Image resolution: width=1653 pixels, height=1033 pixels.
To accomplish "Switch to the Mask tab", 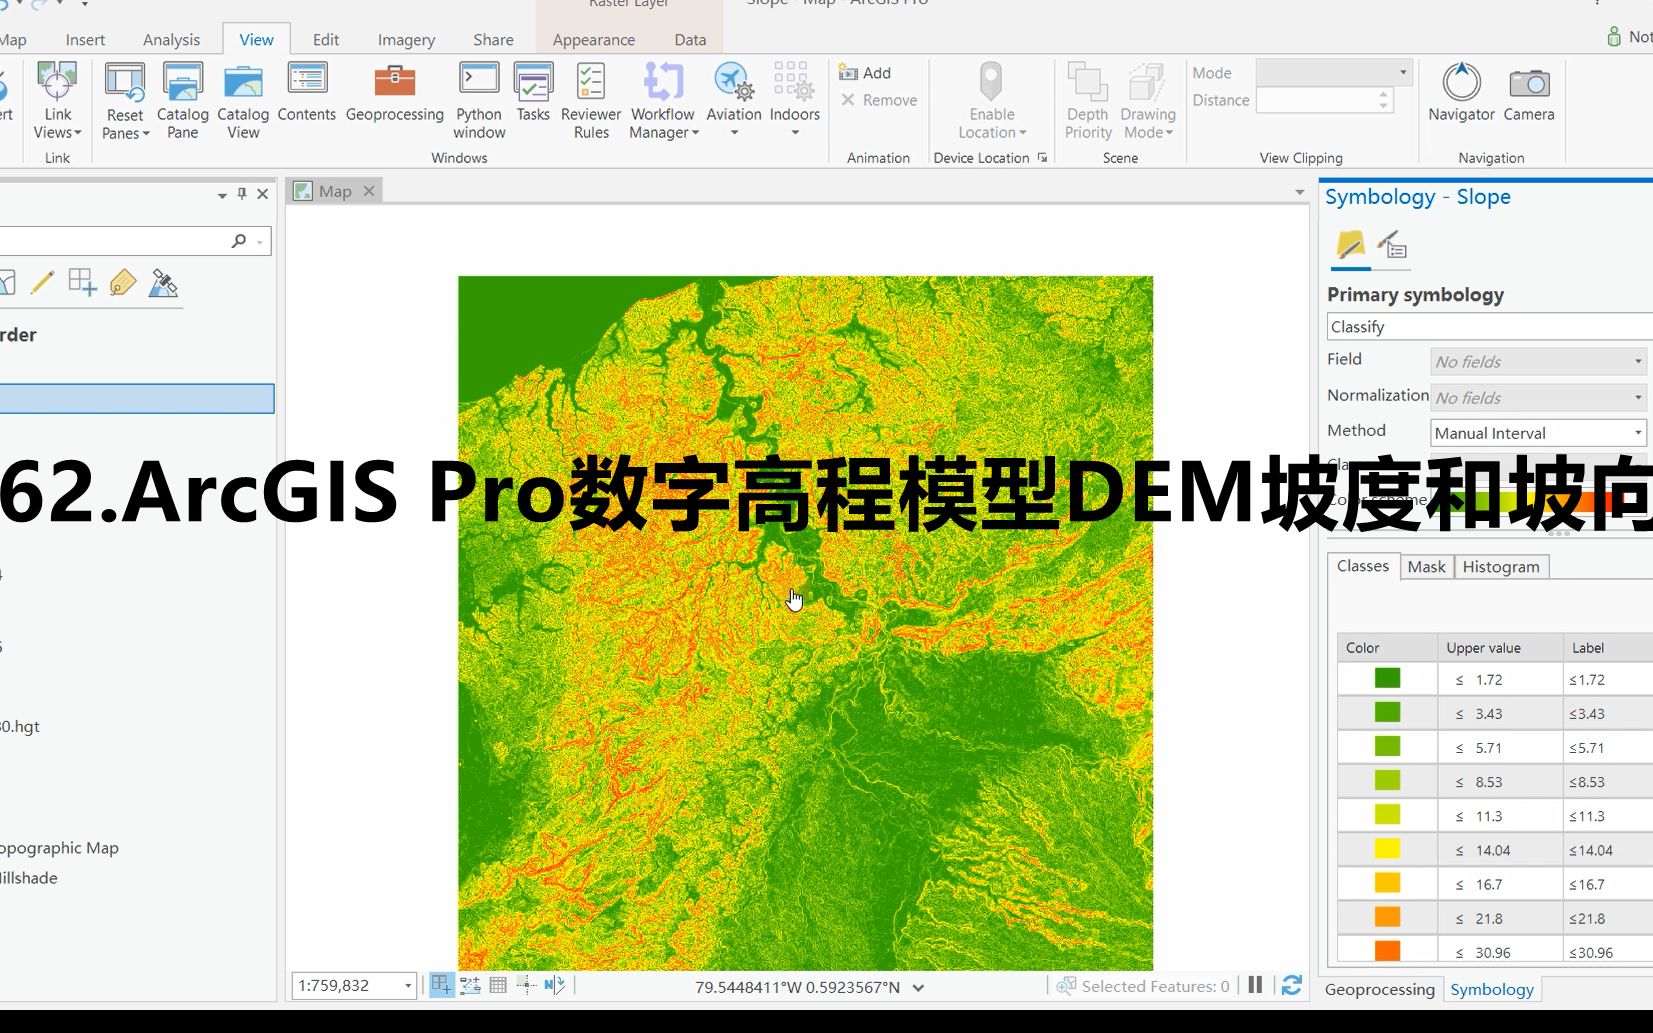I will coord(1426,567).
